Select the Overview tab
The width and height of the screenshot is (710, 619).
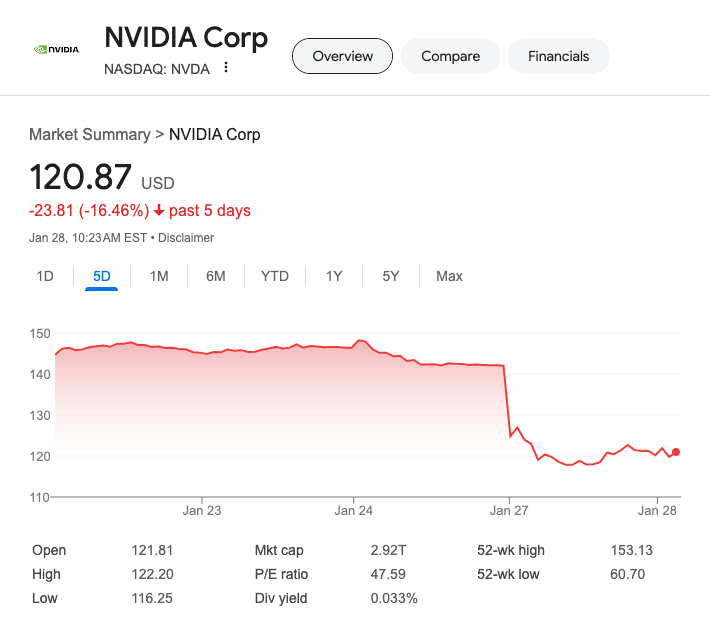(342, 56)
